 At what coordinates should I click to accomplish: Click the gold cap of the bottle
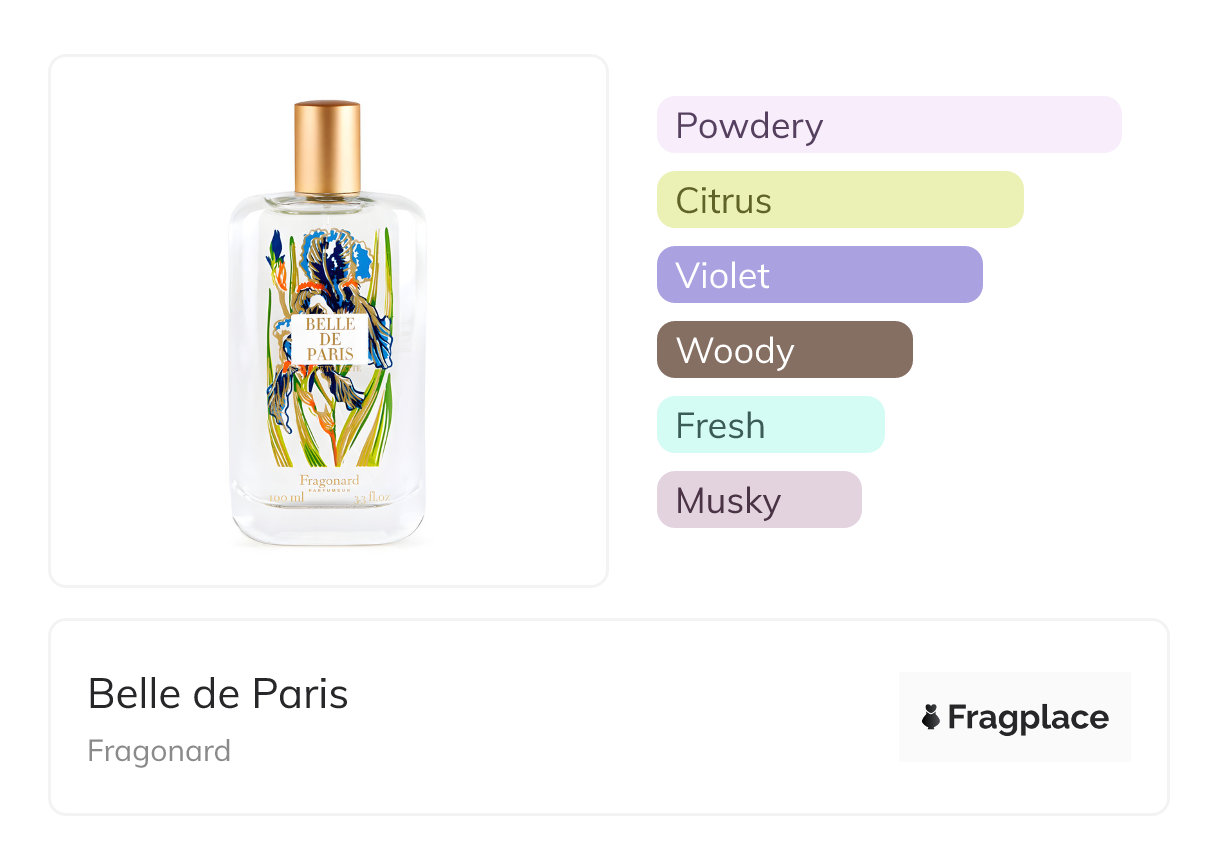pos(327,146)
